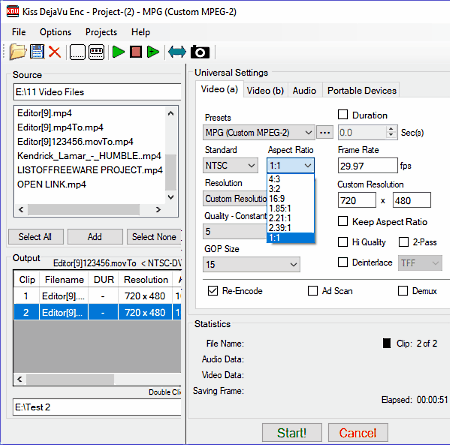Open the GOP Size dropdown
Image resolution: width=450 pixels, height=445 pixels.
coord(251,264)
